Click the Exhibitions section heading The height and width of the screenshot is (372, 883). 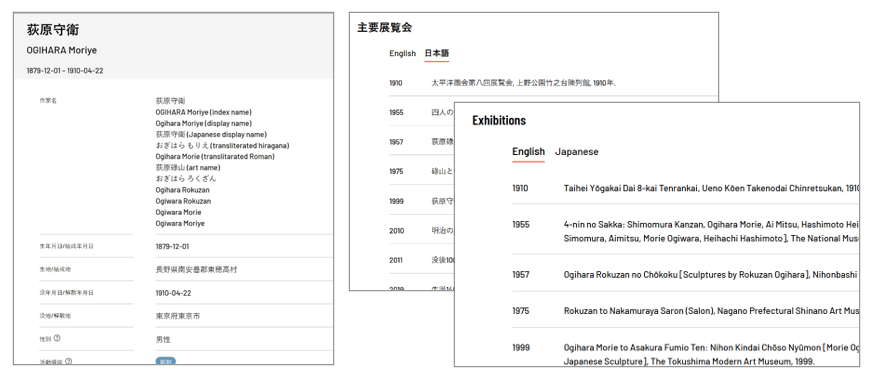pyautogui.click(x=499, y=120)
